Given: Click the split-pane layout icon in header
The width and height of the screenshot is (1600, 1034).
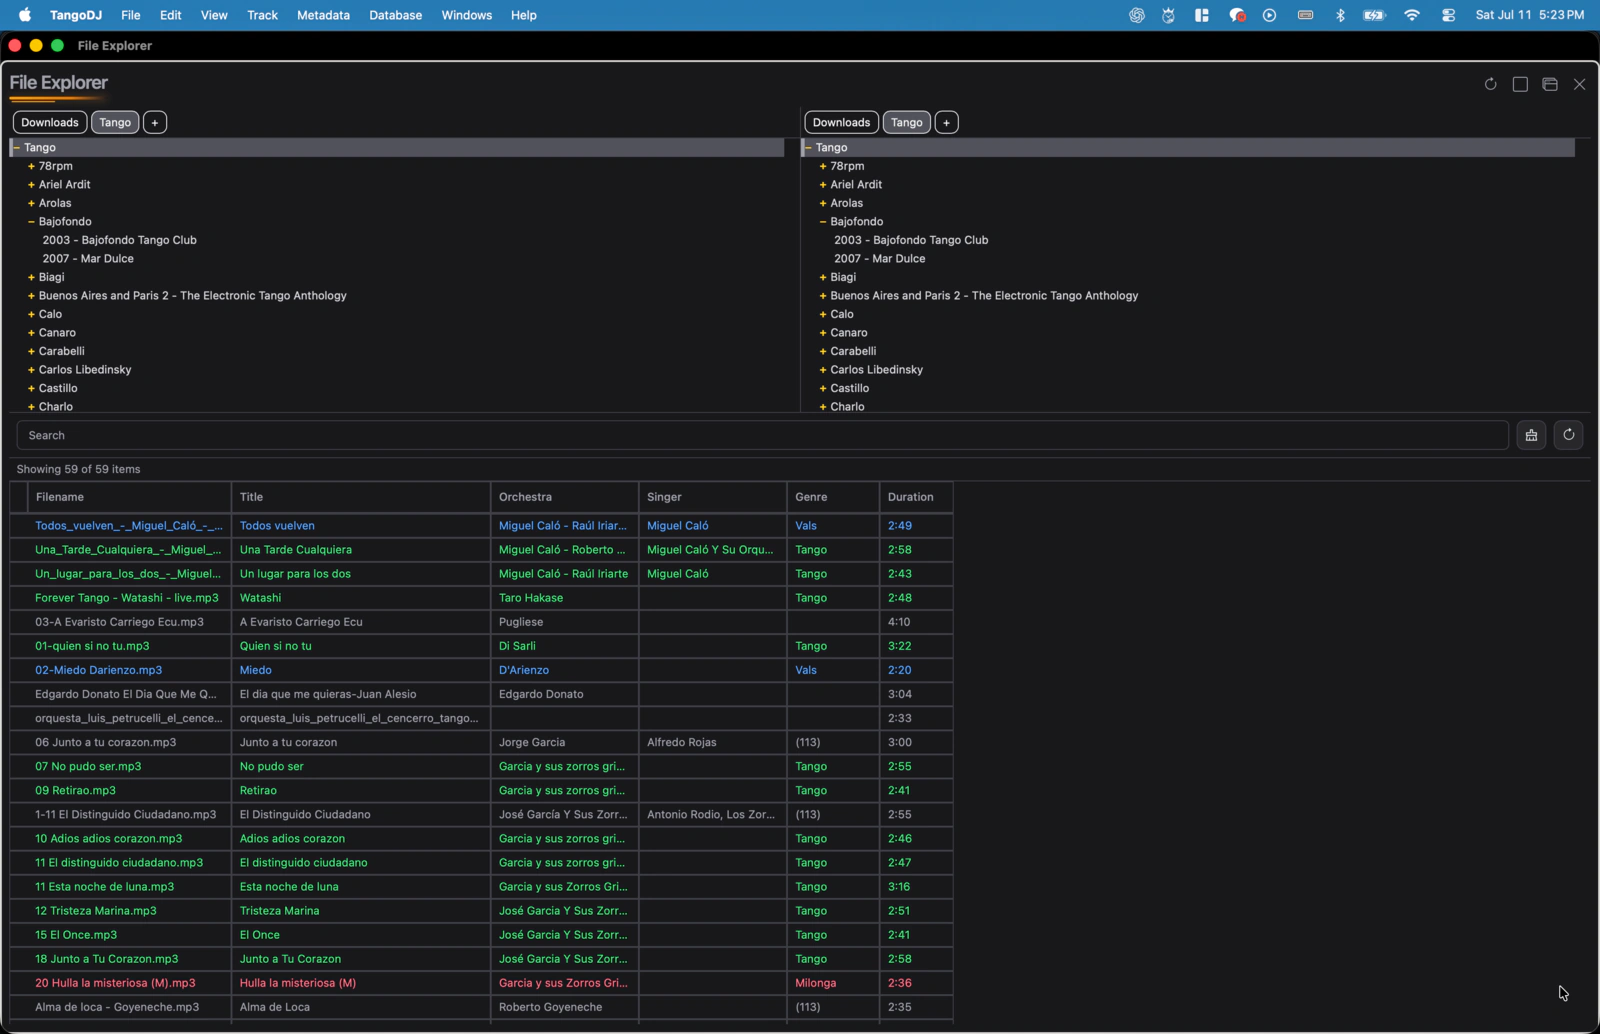Looking at the screenshot, I should tap(1550, 84).
